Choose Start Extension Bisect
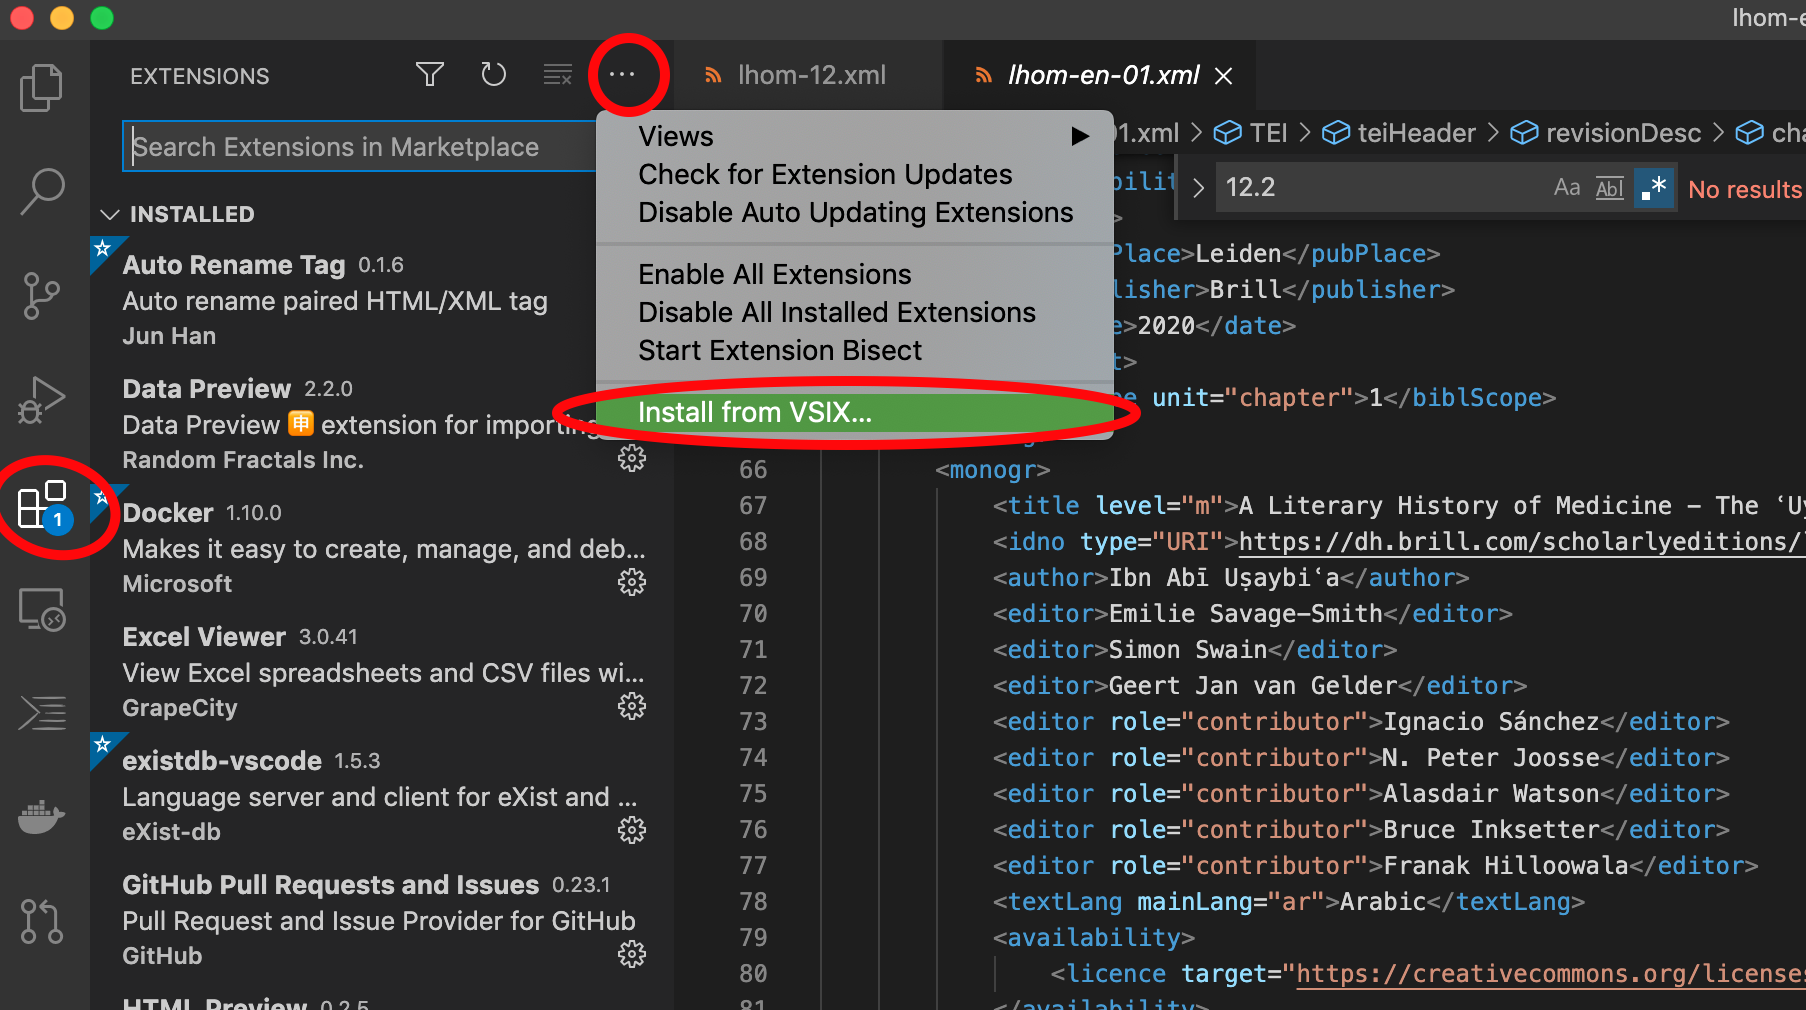 click(x=855, y=350)
